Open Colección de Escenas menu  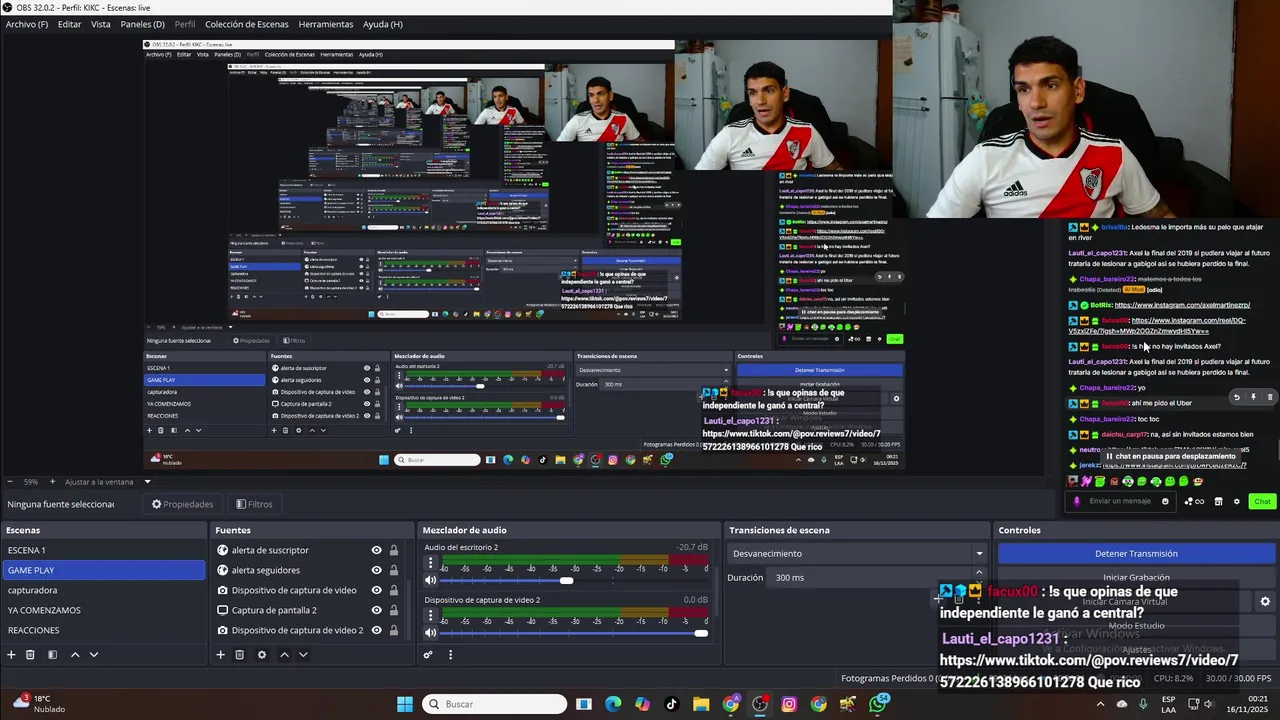click(247, 24)
